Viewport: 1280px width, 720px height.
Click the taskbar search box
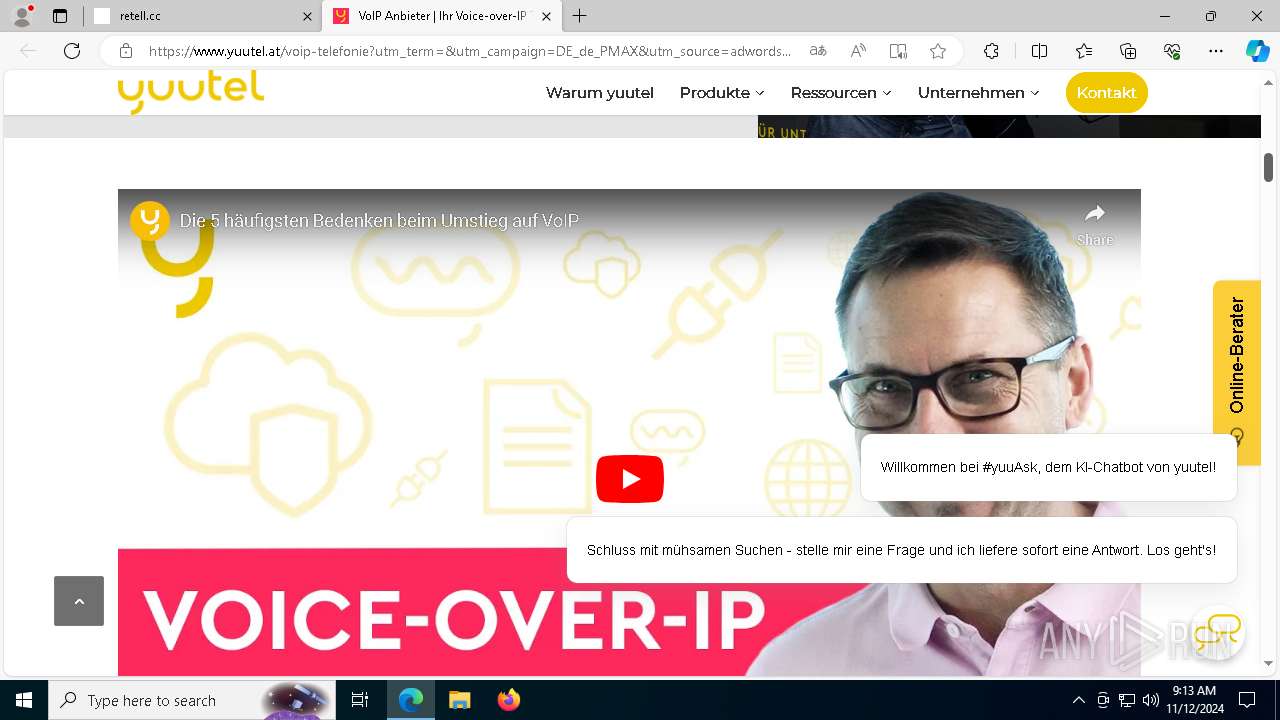[192, 700]
